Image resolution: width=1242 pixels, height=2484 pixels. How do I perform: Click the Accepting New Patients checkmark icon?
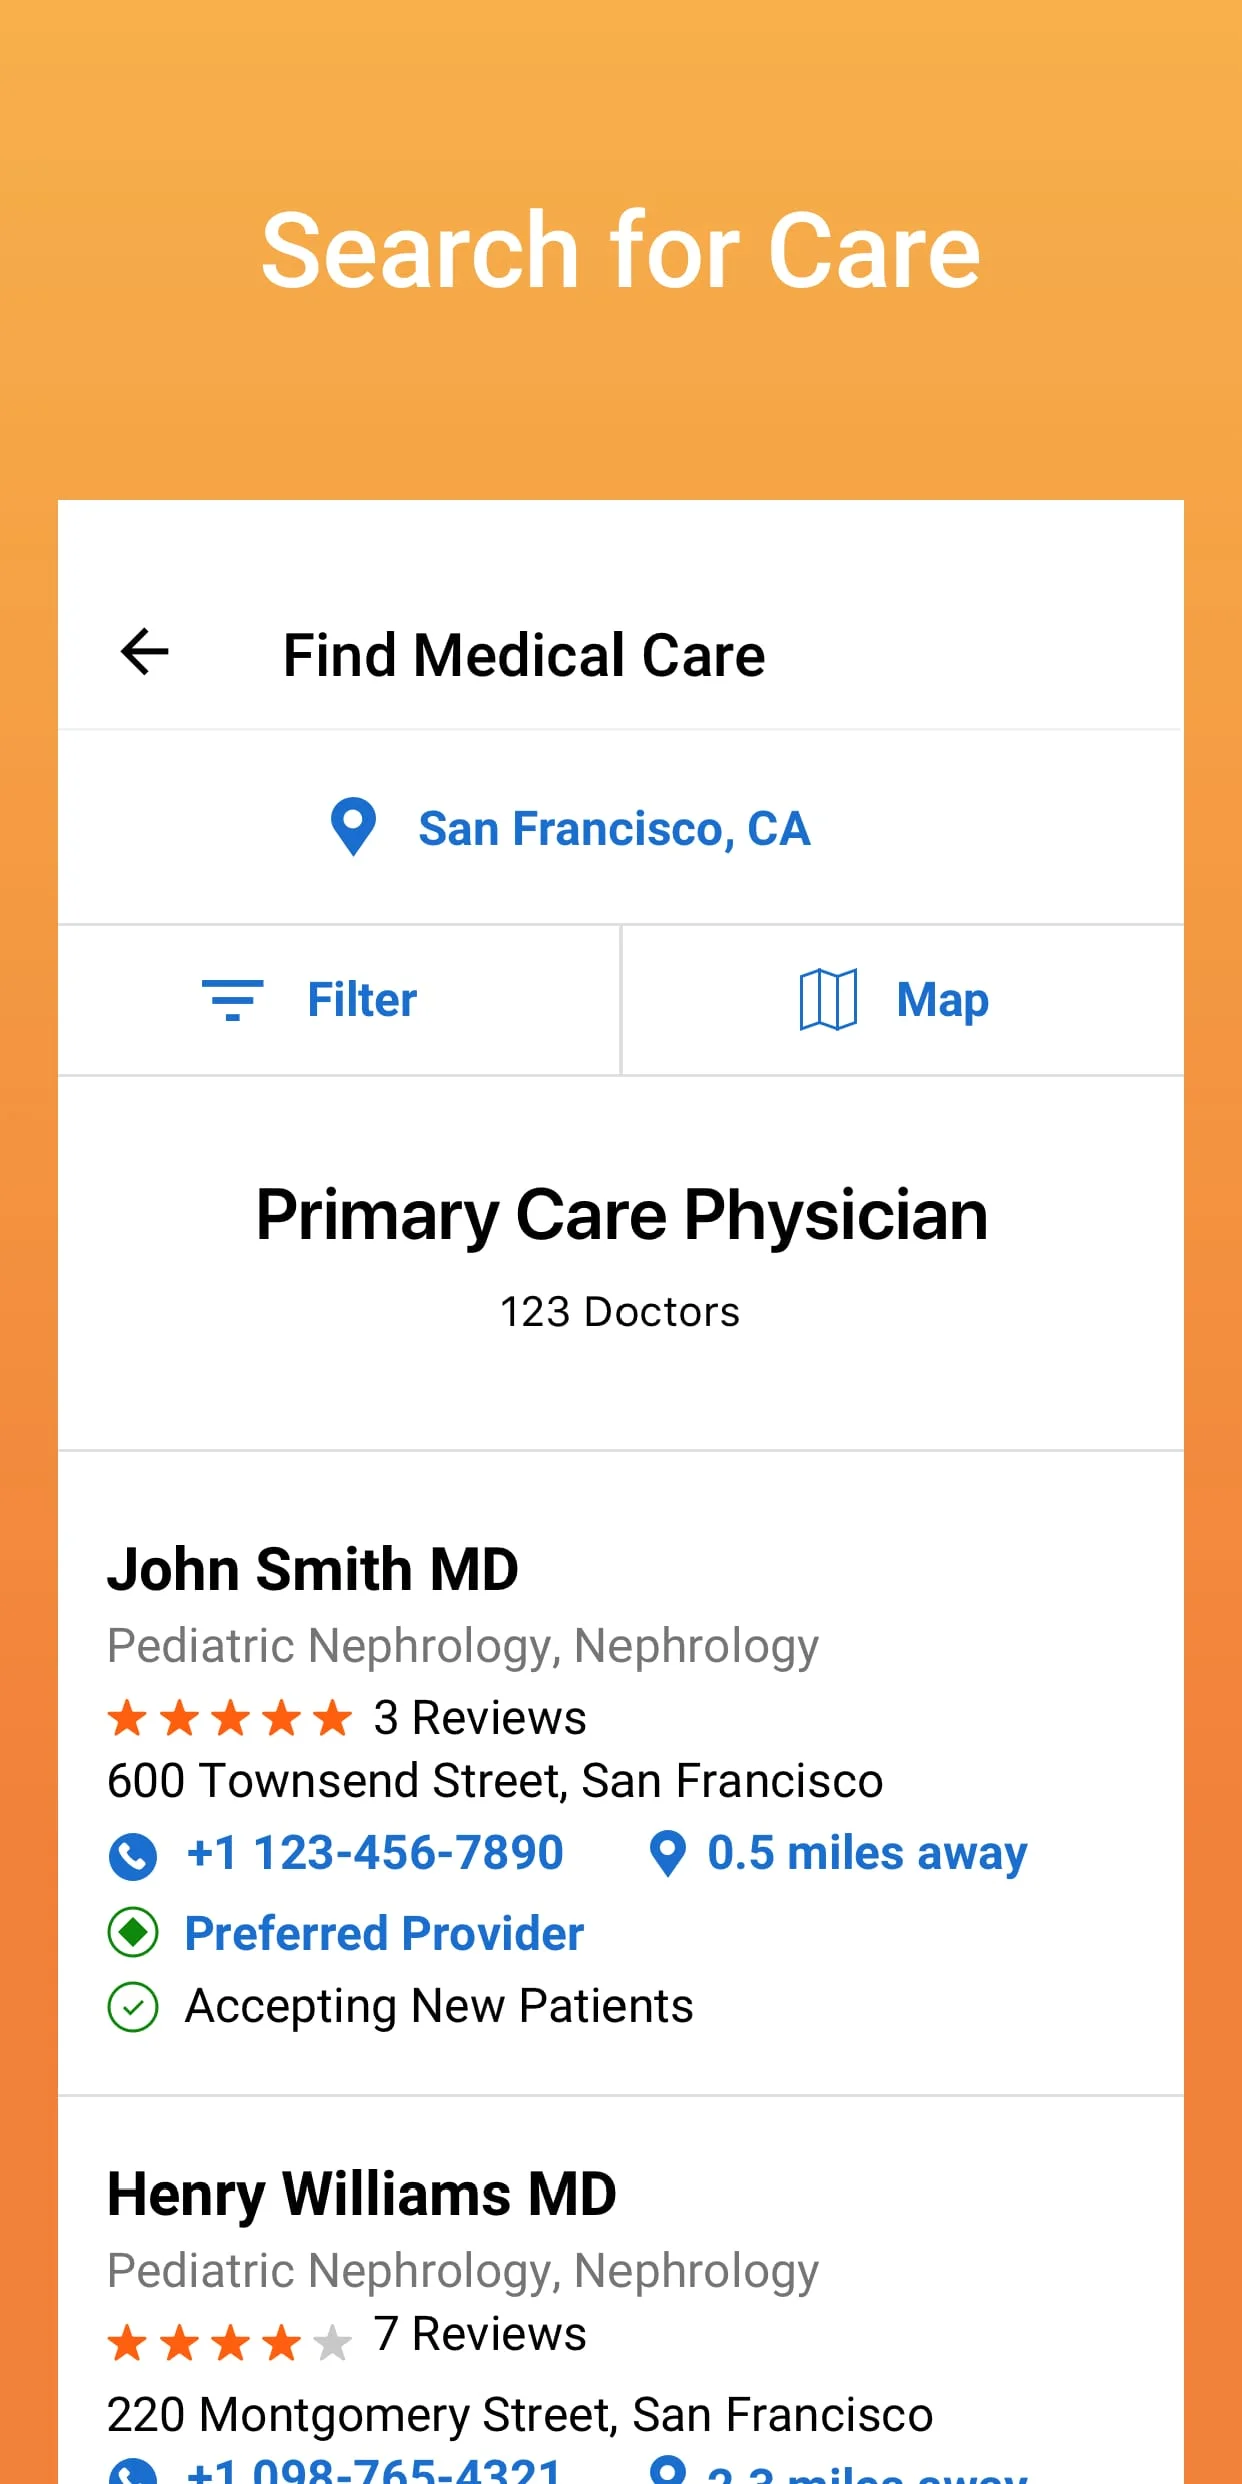click(x=133, y=2006)
